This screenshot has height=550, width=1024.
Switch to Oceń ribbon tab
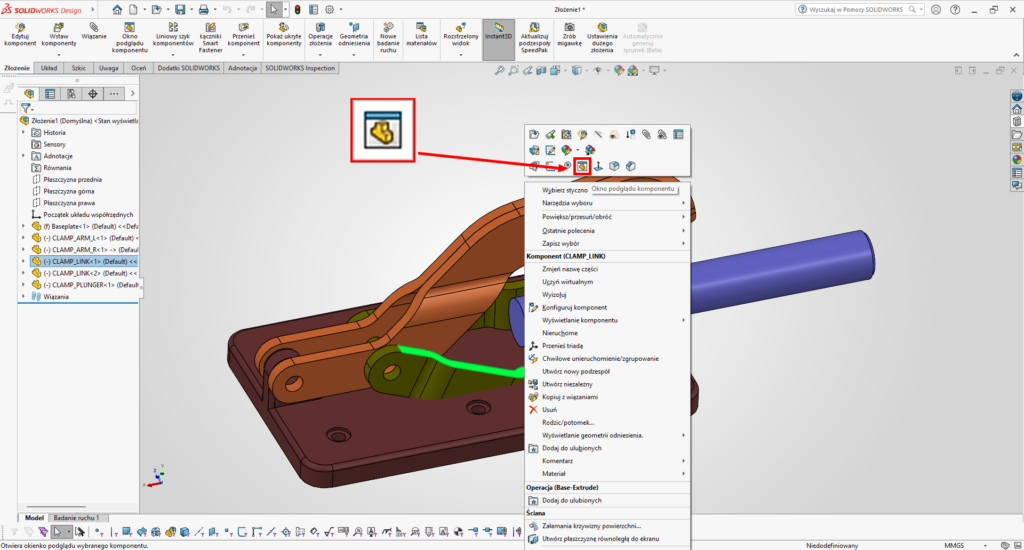click(x=138, y=68)
